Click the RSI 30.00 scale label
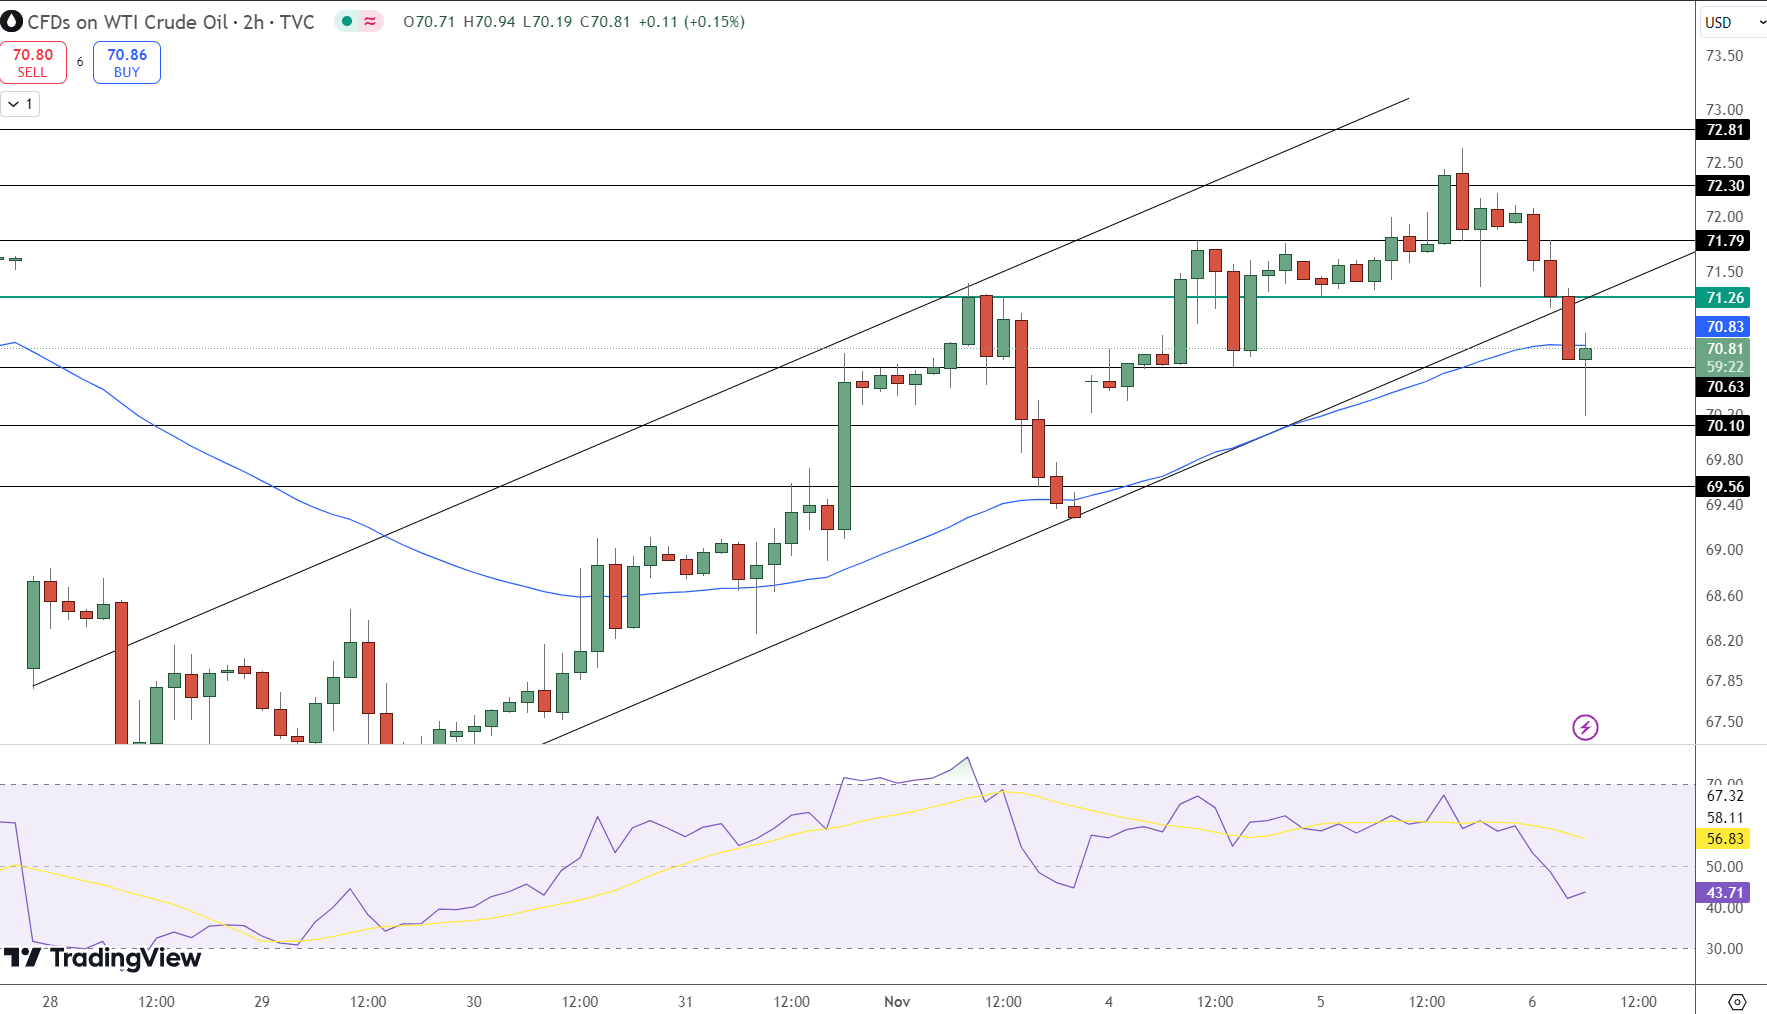Viewport: 1767px width, 1014px height. [1724, 949]
